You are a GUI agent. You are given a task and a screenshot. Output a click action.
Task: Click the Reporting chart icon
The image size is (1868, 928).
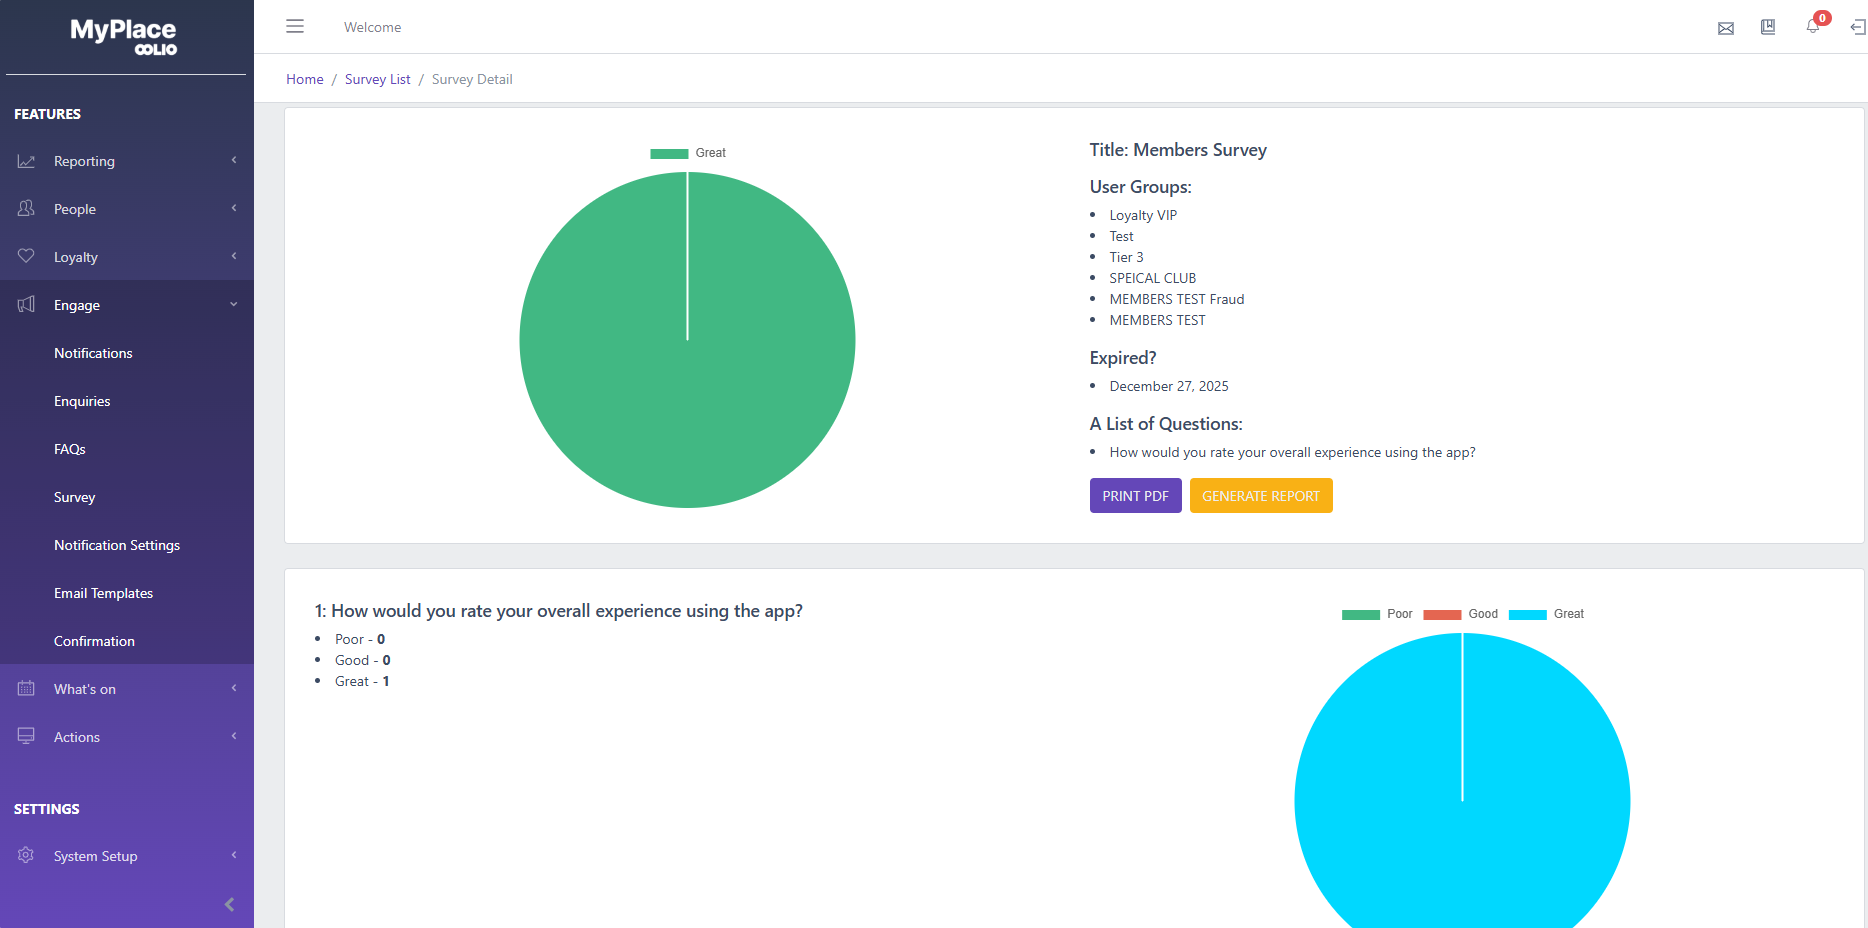tap(26, 161)
